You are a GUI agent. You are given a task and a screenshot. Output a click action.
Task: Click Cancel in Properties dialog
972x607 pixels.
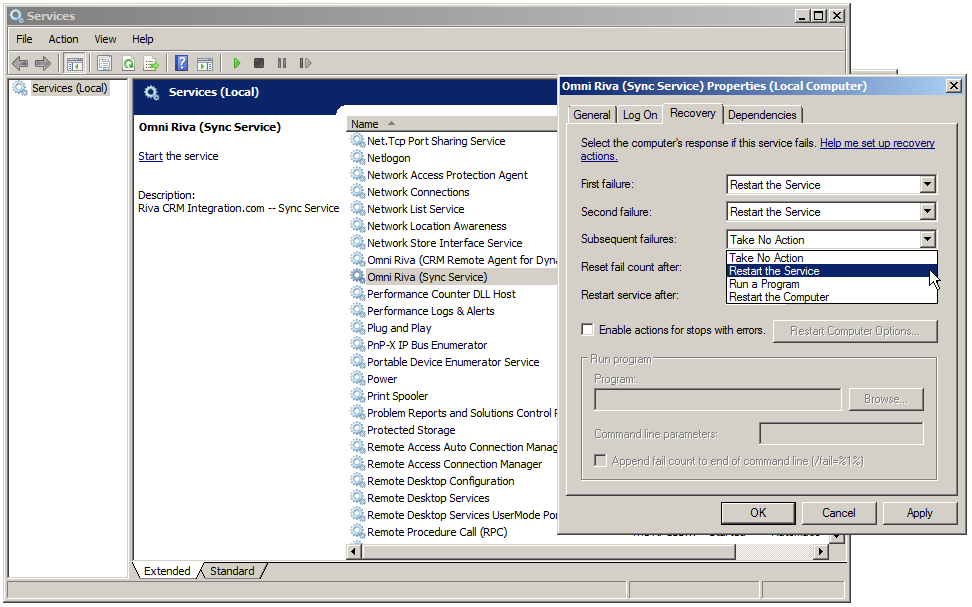[x=839, y=513]
